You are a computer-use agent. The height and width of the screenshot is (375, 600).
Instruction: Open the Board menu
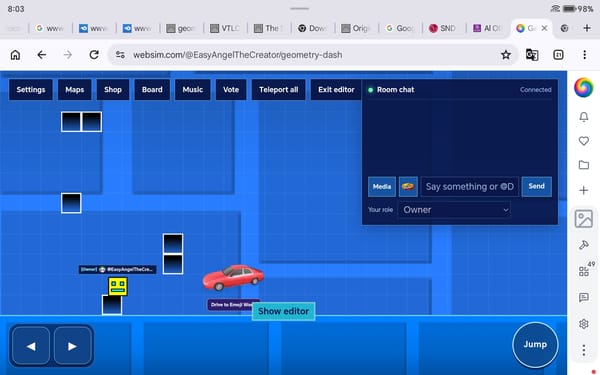click(152, 90)
